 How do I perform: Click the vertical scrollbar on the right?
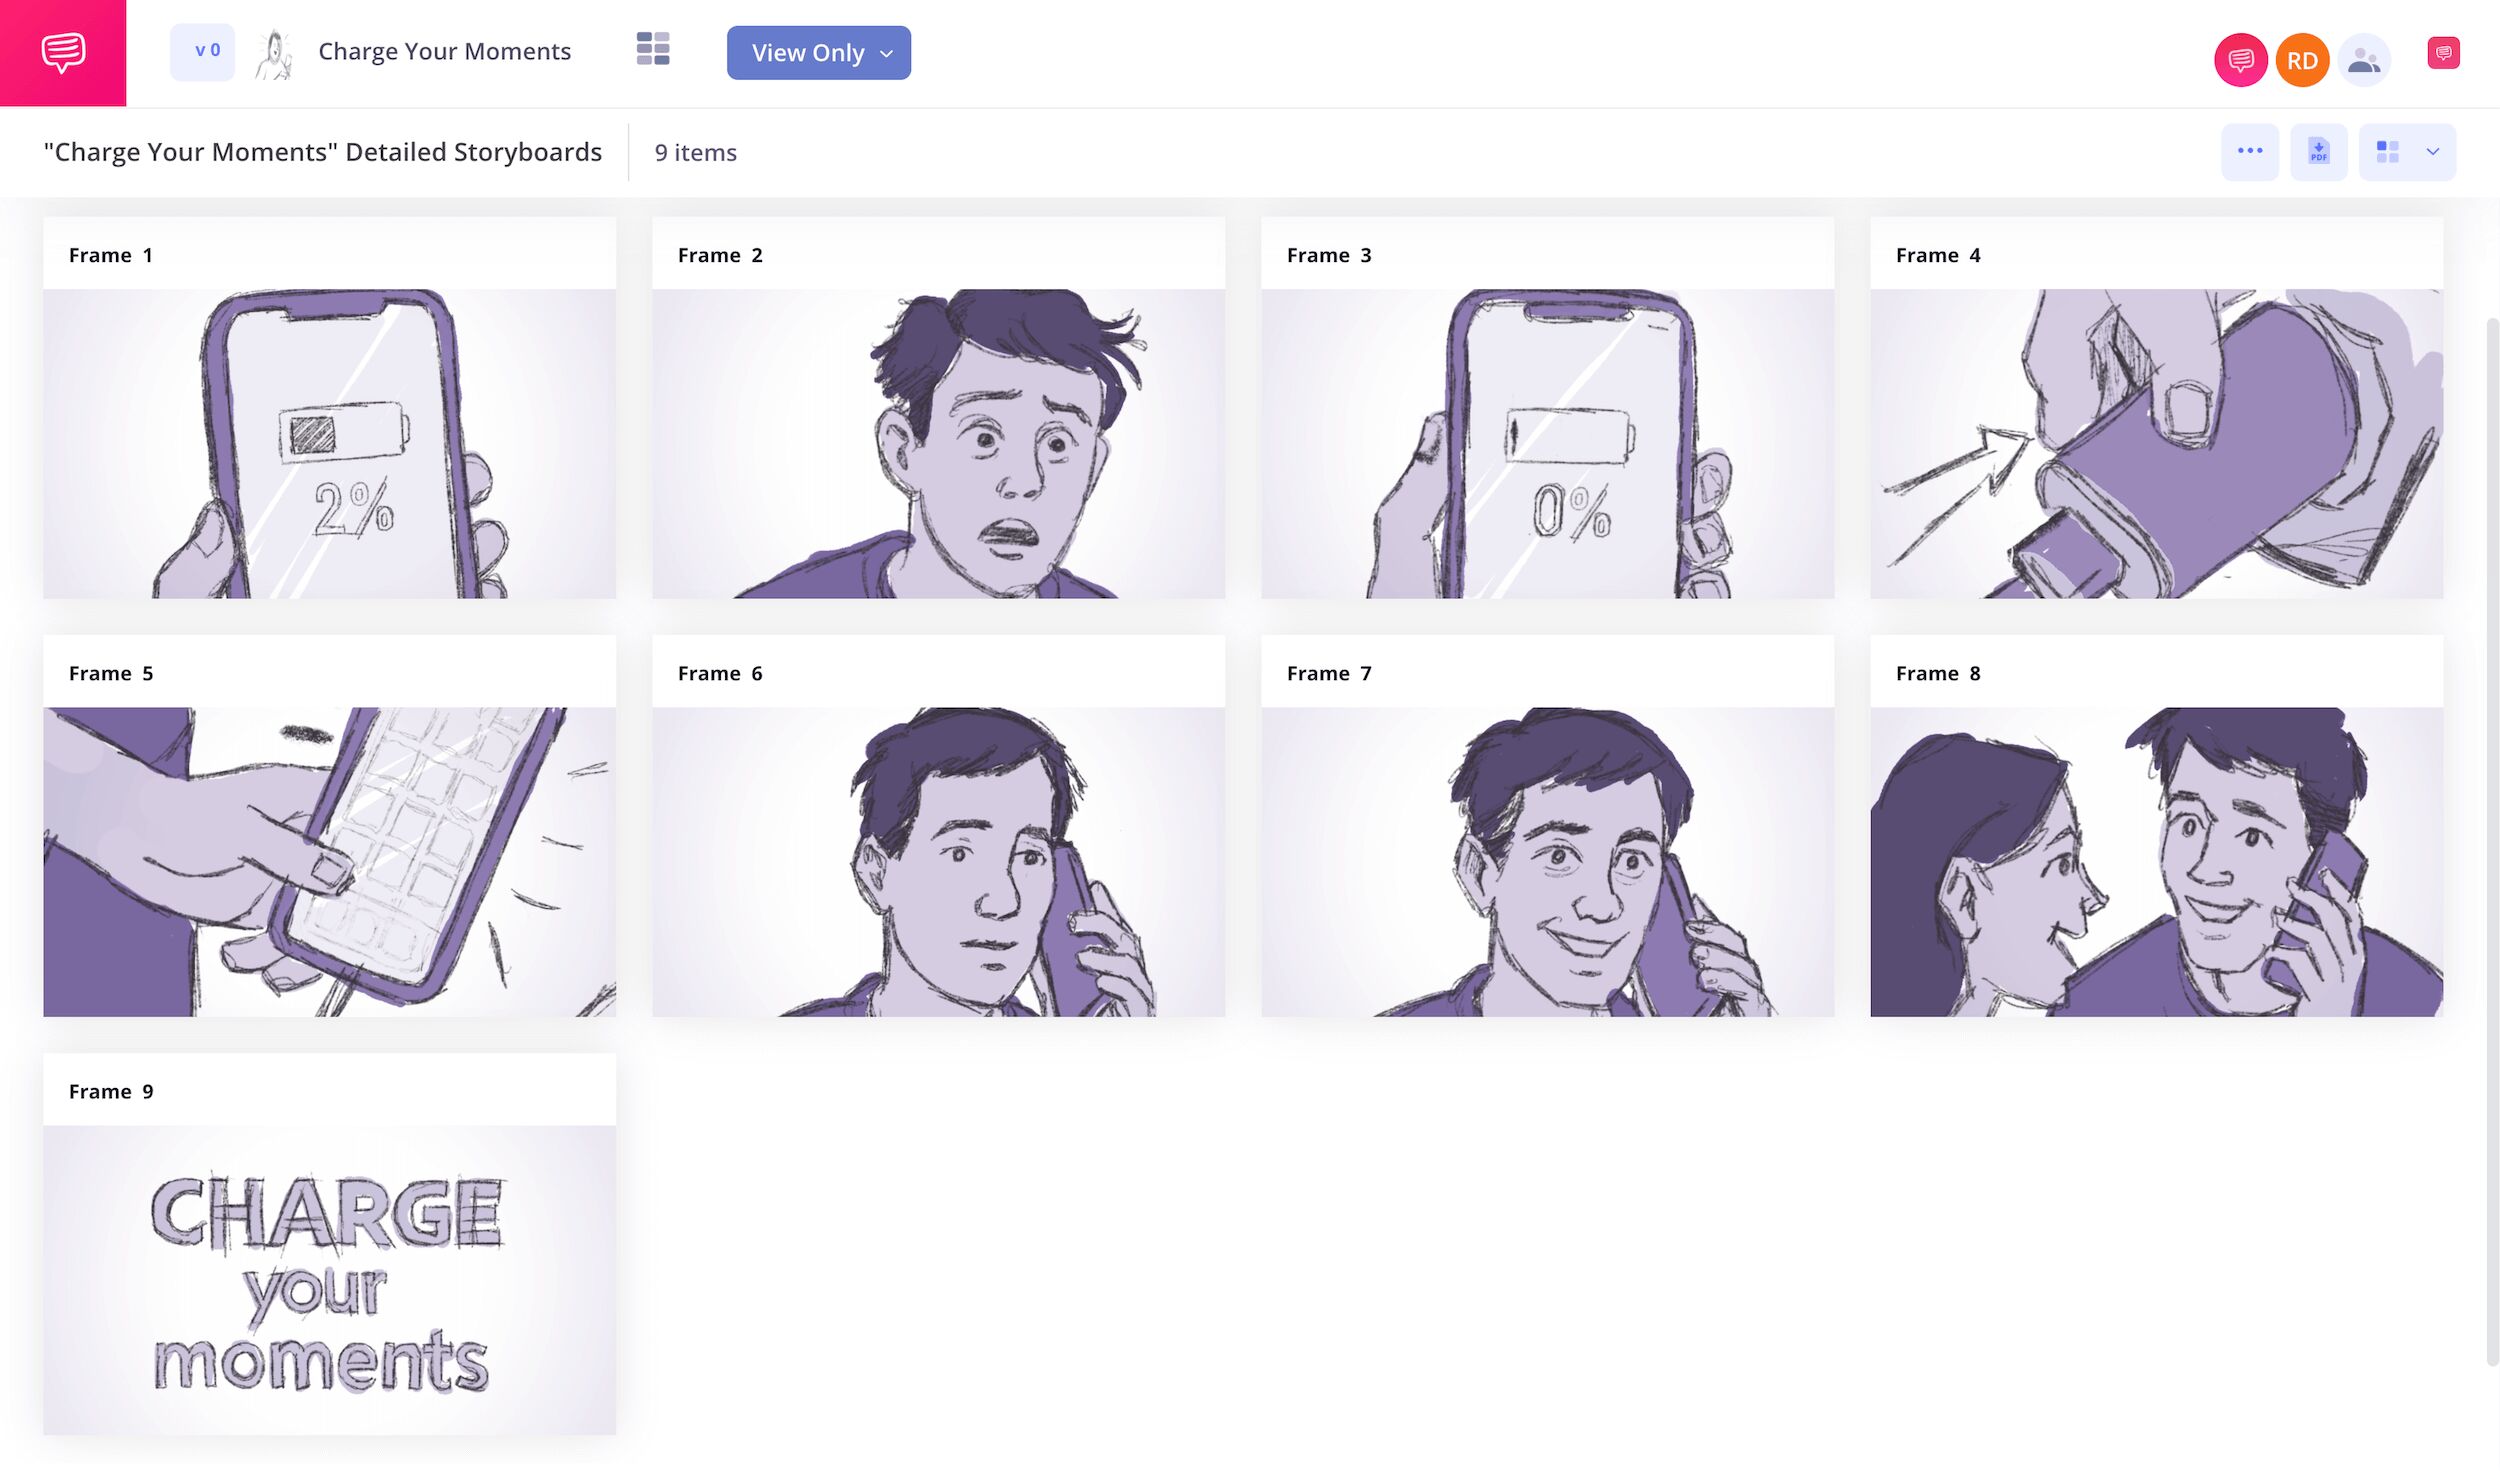click(x=2492, y=840)
